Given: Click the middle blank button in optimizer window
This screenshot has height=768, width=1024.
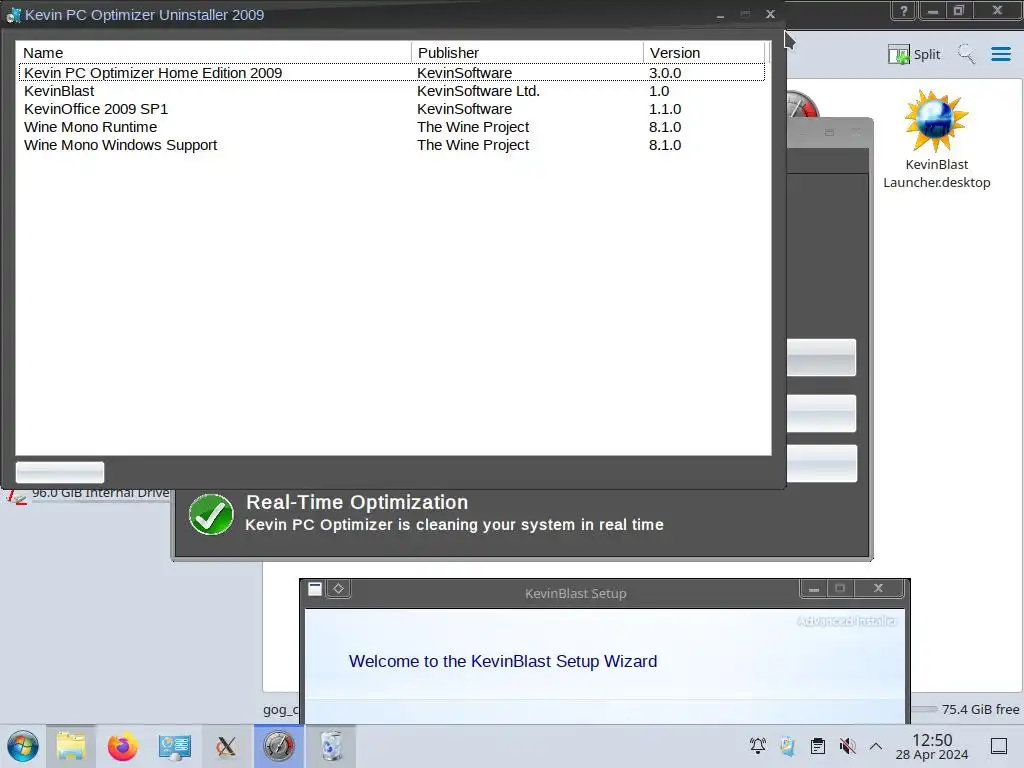Looking at the screenshot, I should tap(821, 413).
